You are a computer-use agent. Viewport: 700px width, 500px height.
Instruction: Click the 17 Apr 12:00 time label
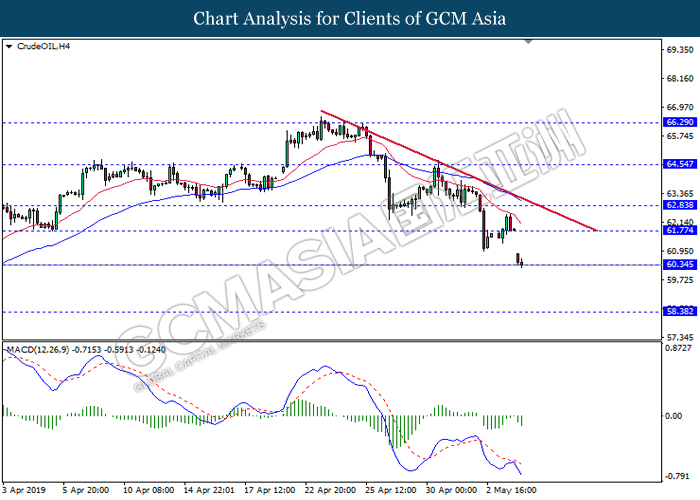270,490
